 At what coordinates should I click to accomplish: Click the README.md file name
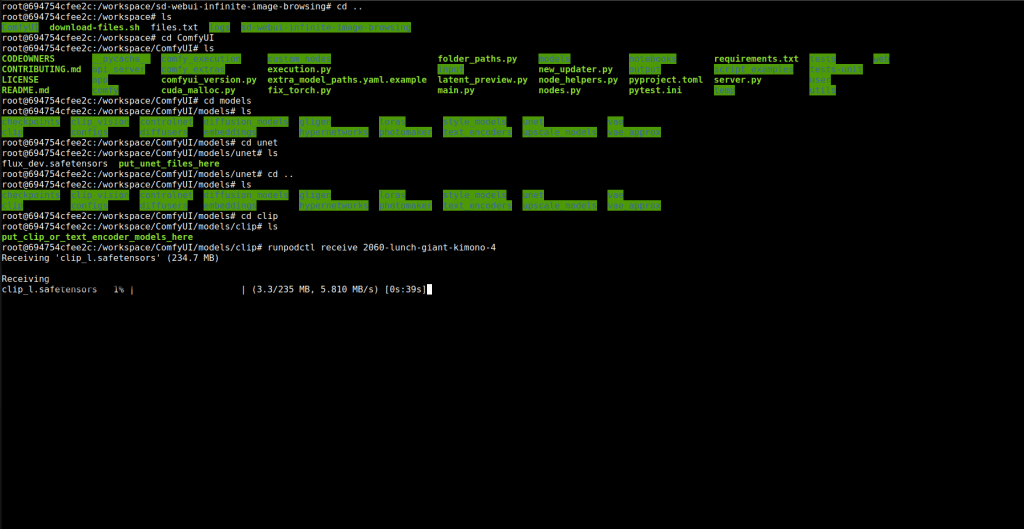click(x=25, y=90)
